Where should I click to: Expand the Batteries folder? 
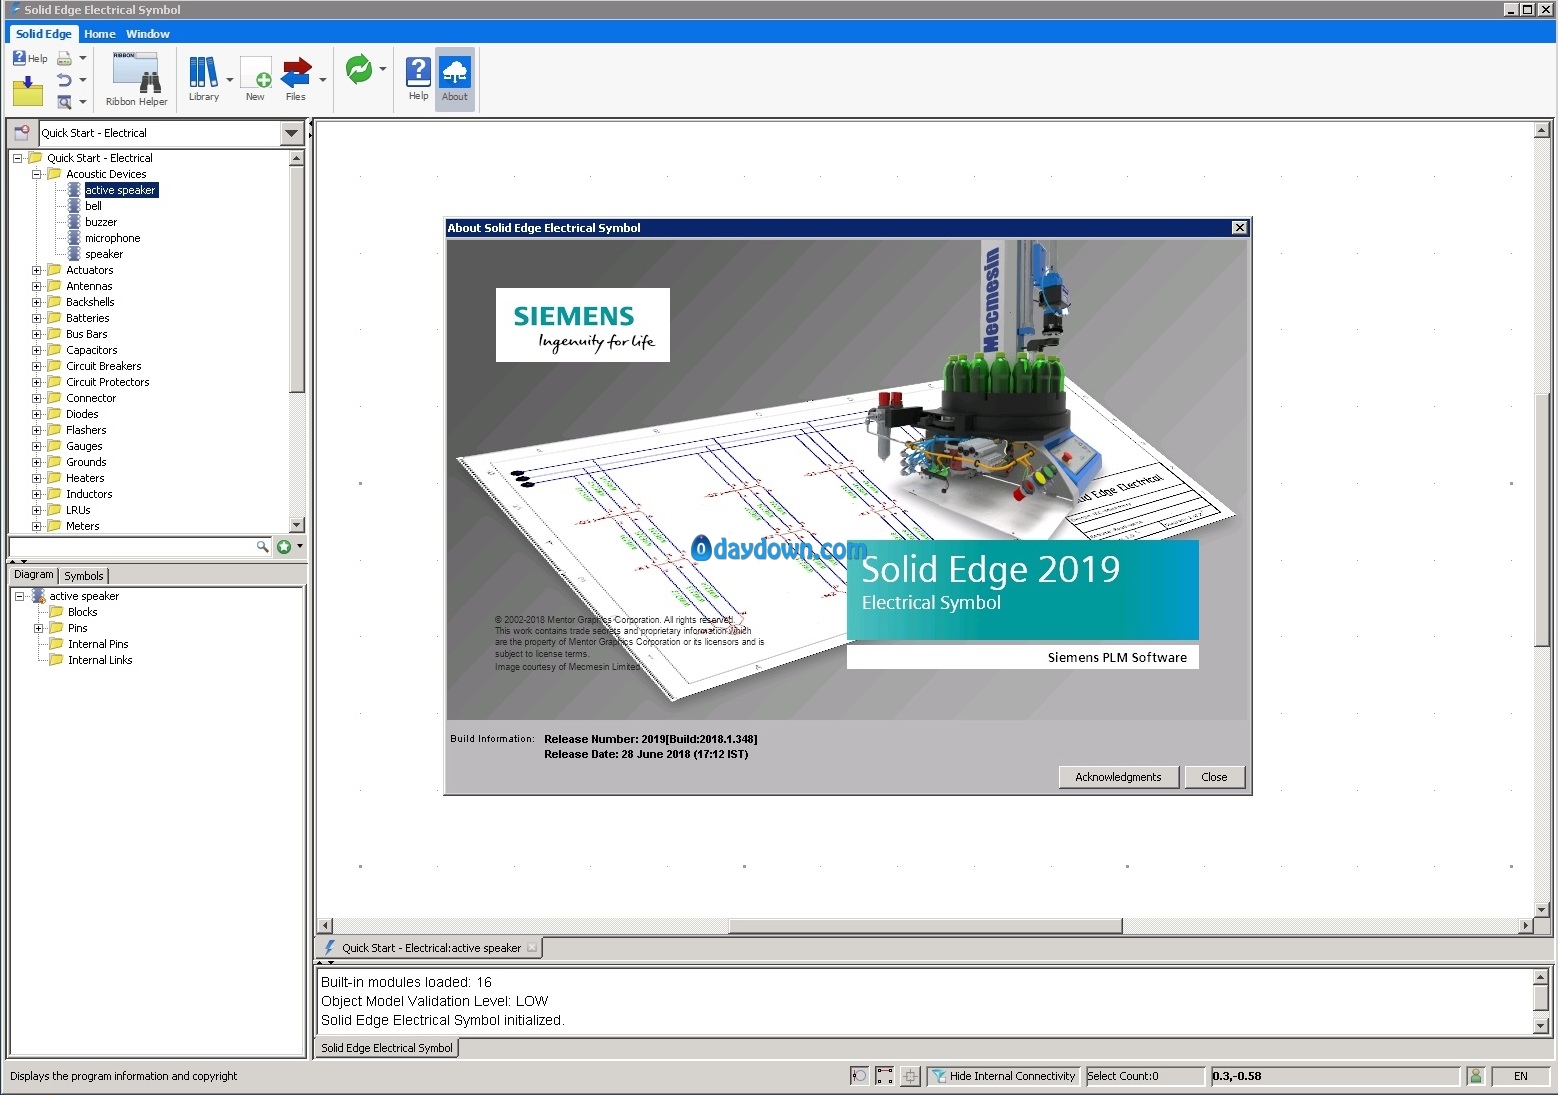(37, 318)
